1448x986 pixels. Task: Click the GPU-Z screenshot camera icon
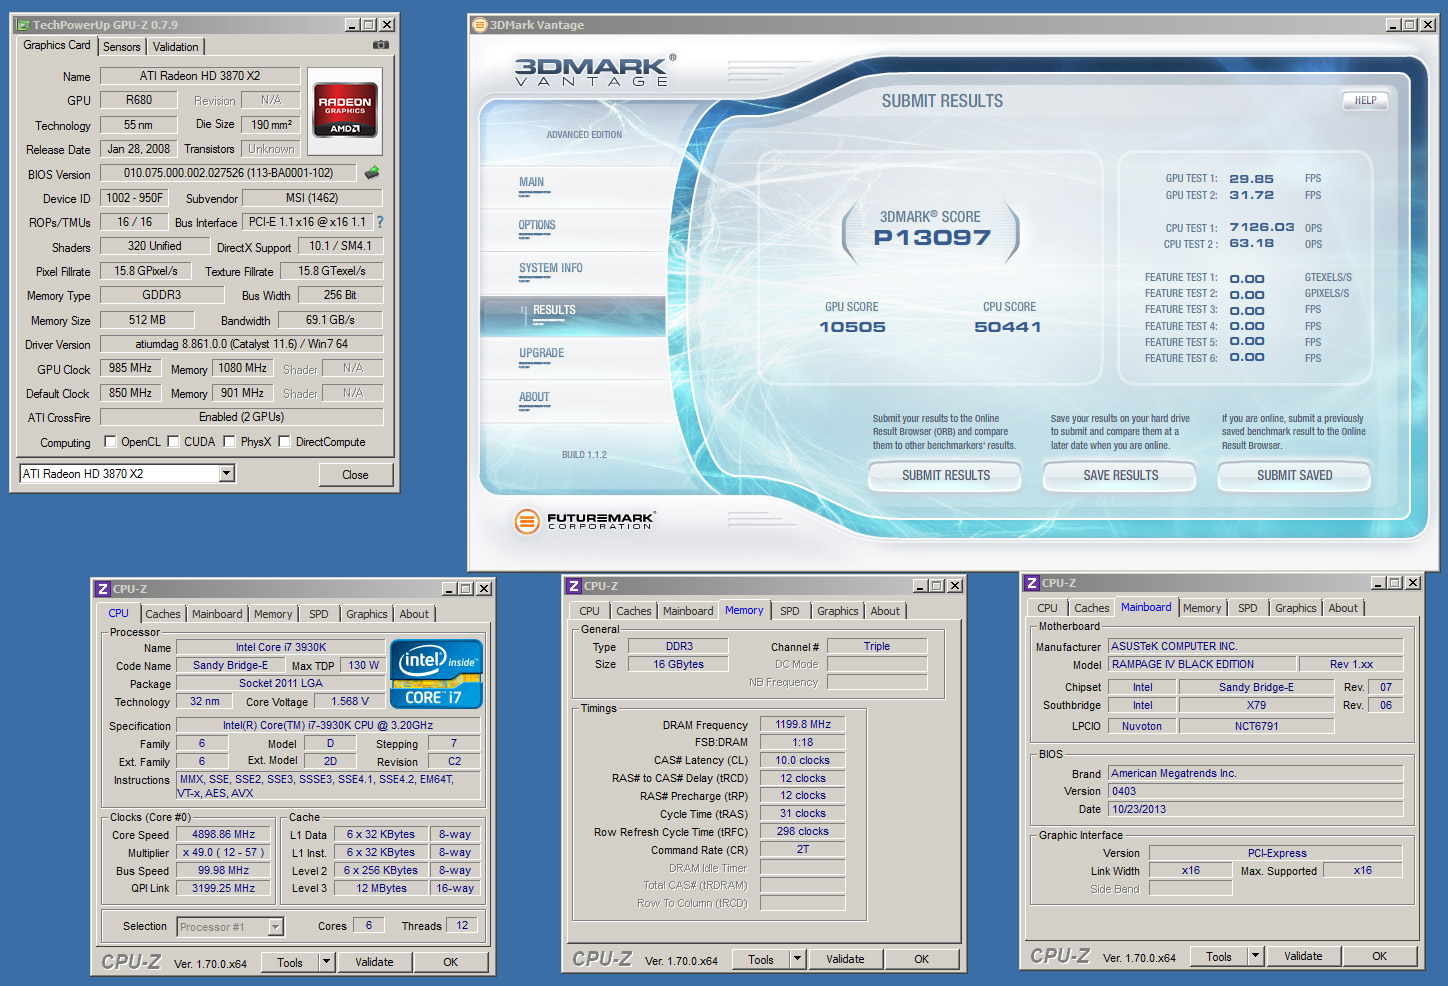[x=380, y=45]
